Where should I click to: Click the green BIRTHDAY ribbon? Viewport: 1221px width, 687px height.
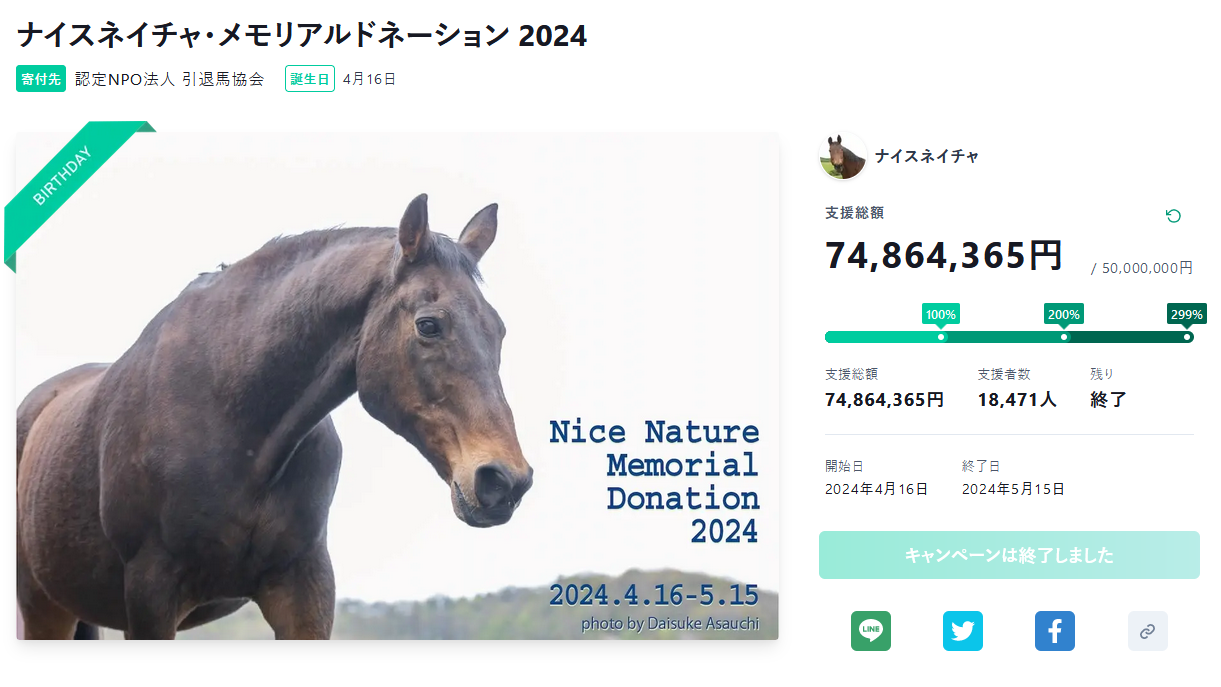tap(66, 180)
